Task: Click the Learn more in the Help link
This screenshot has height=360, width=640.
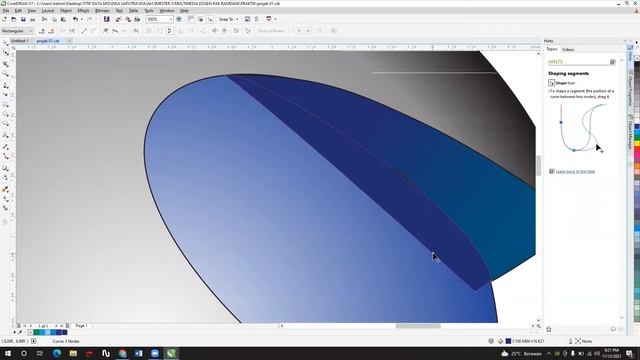Action: (575, 171)
